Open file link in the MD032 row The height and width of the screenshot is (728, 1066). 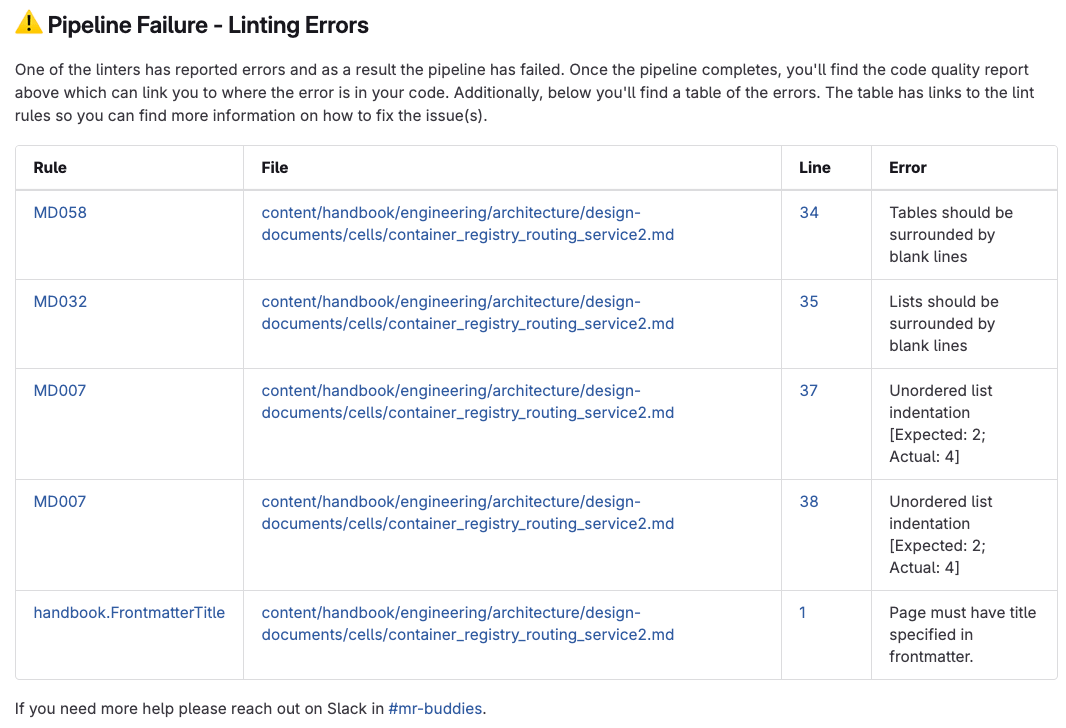(x=468, y=313)
